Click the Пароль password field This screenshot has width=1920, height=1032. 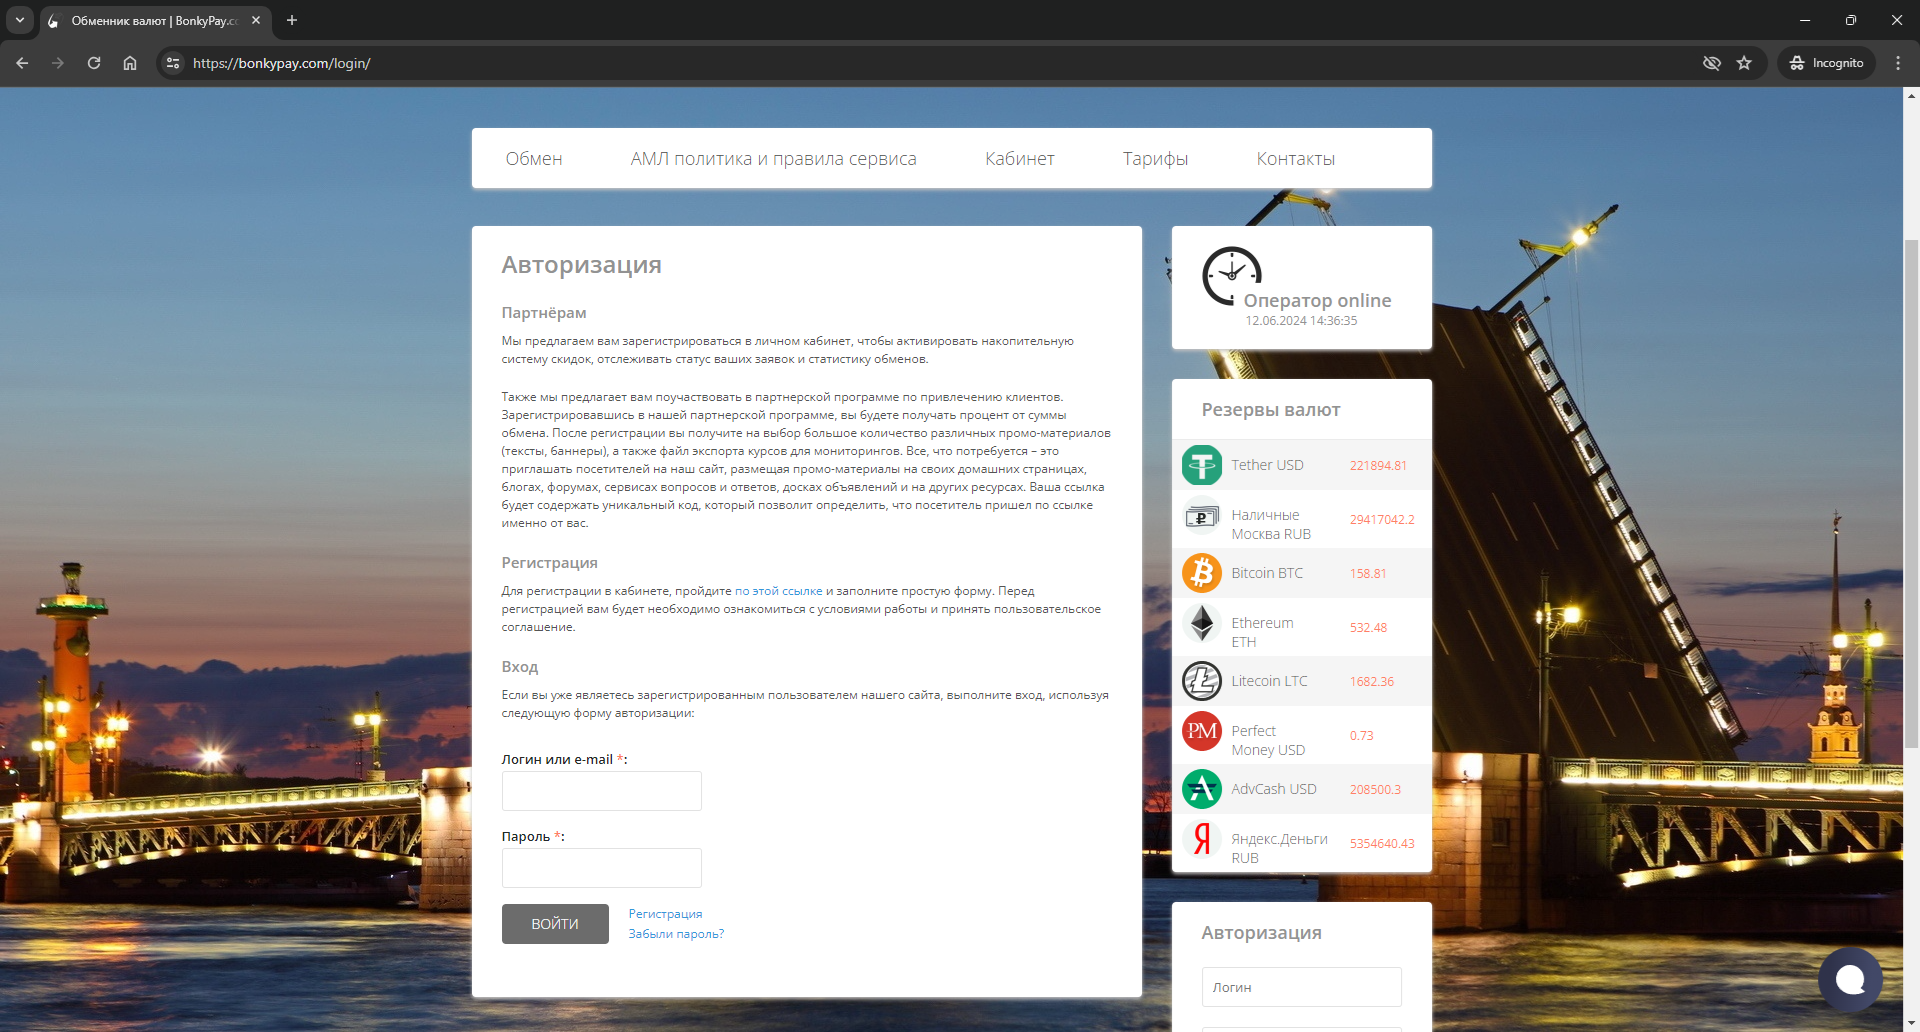point(601,868)
